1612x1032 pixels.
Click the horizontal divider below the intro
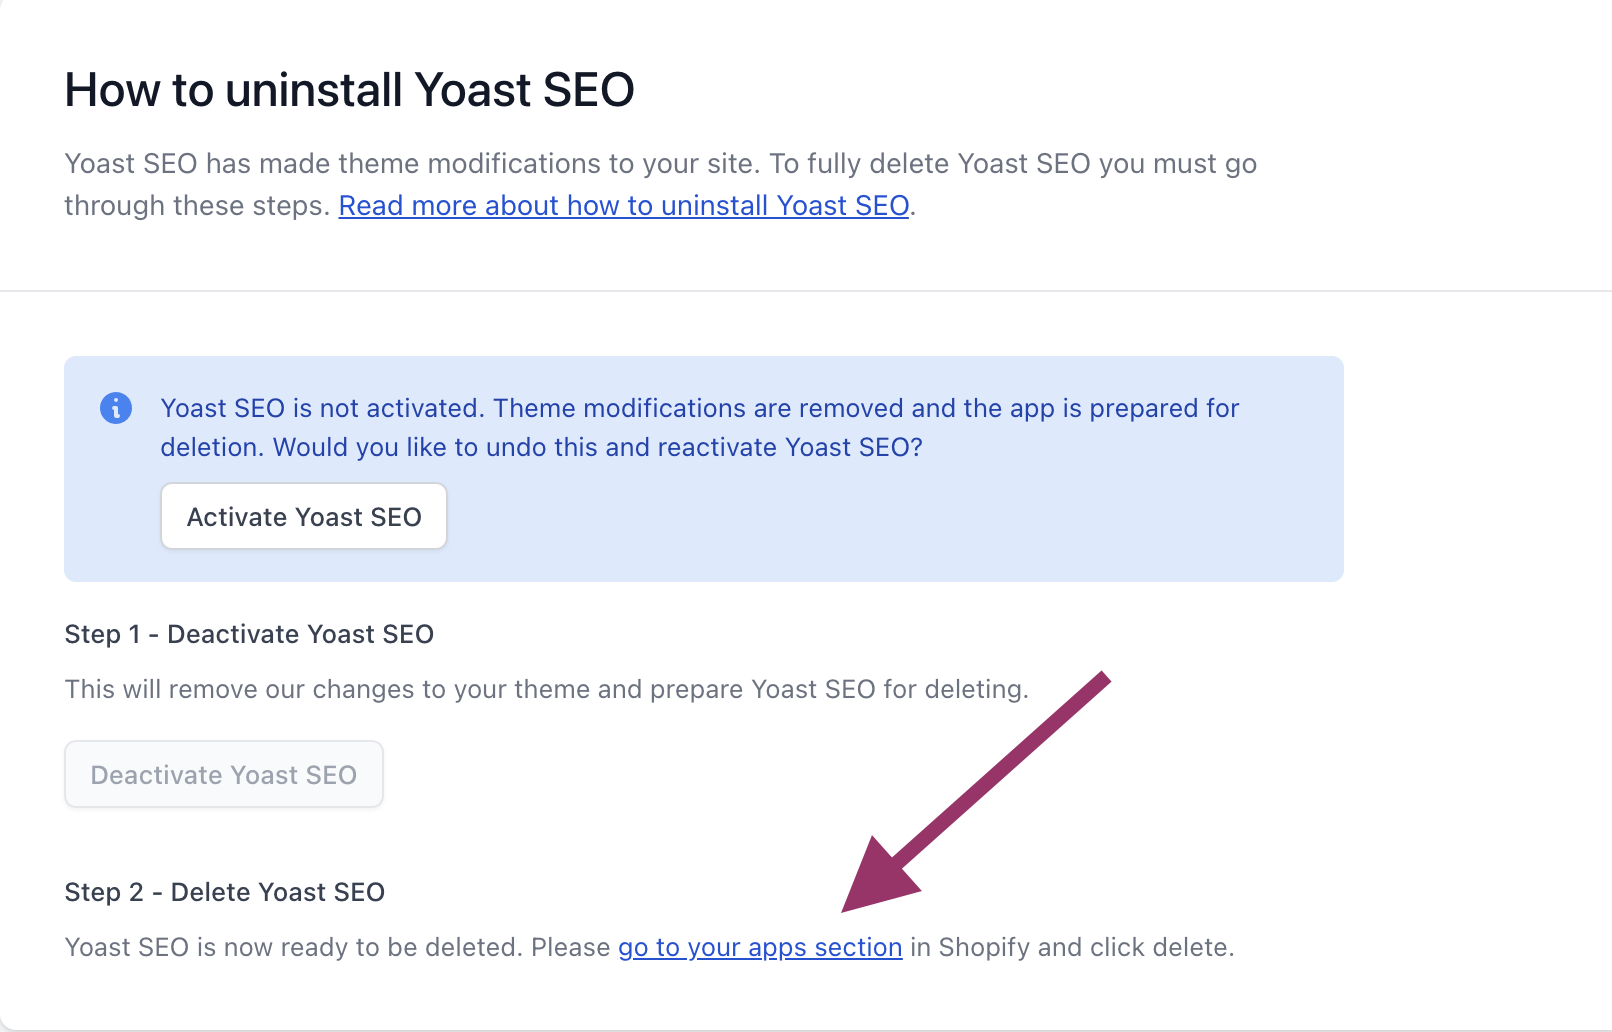[x=800, y=291]
